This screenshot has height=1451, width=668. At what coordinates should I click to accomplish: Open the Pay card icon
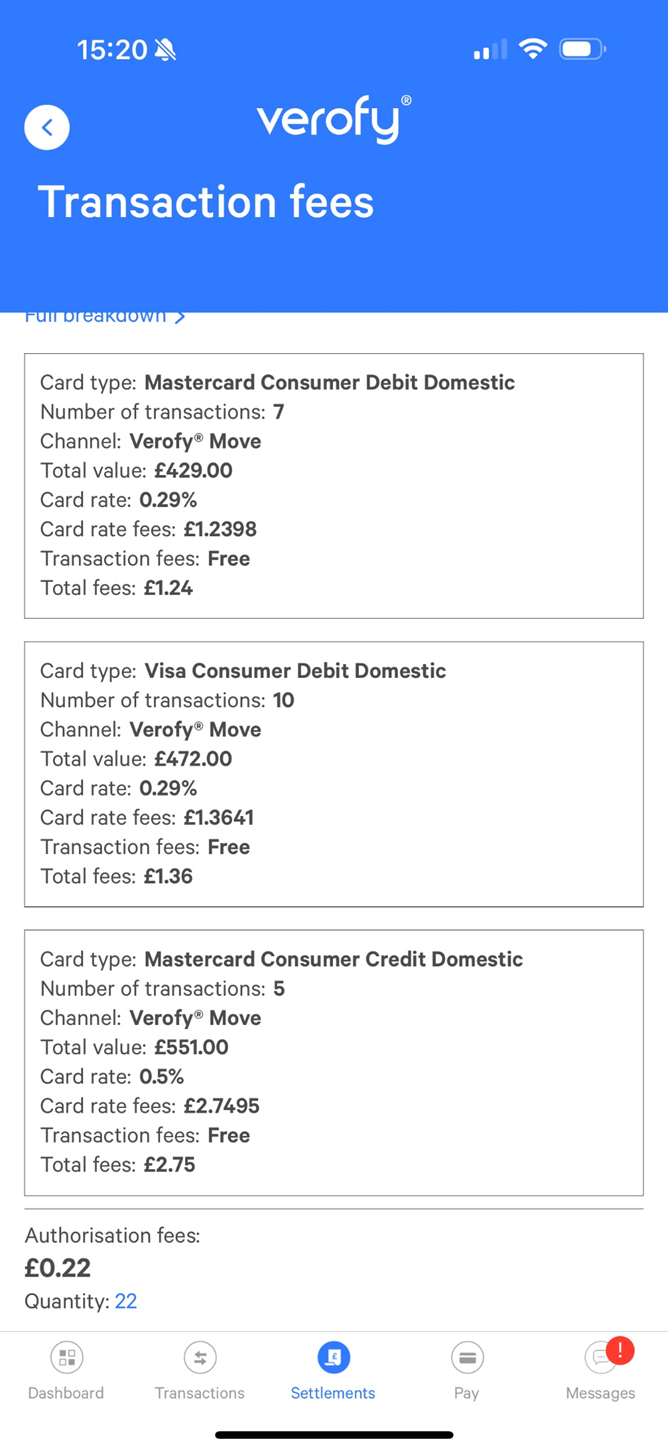pyautogui.click(x=467, y=1357)
